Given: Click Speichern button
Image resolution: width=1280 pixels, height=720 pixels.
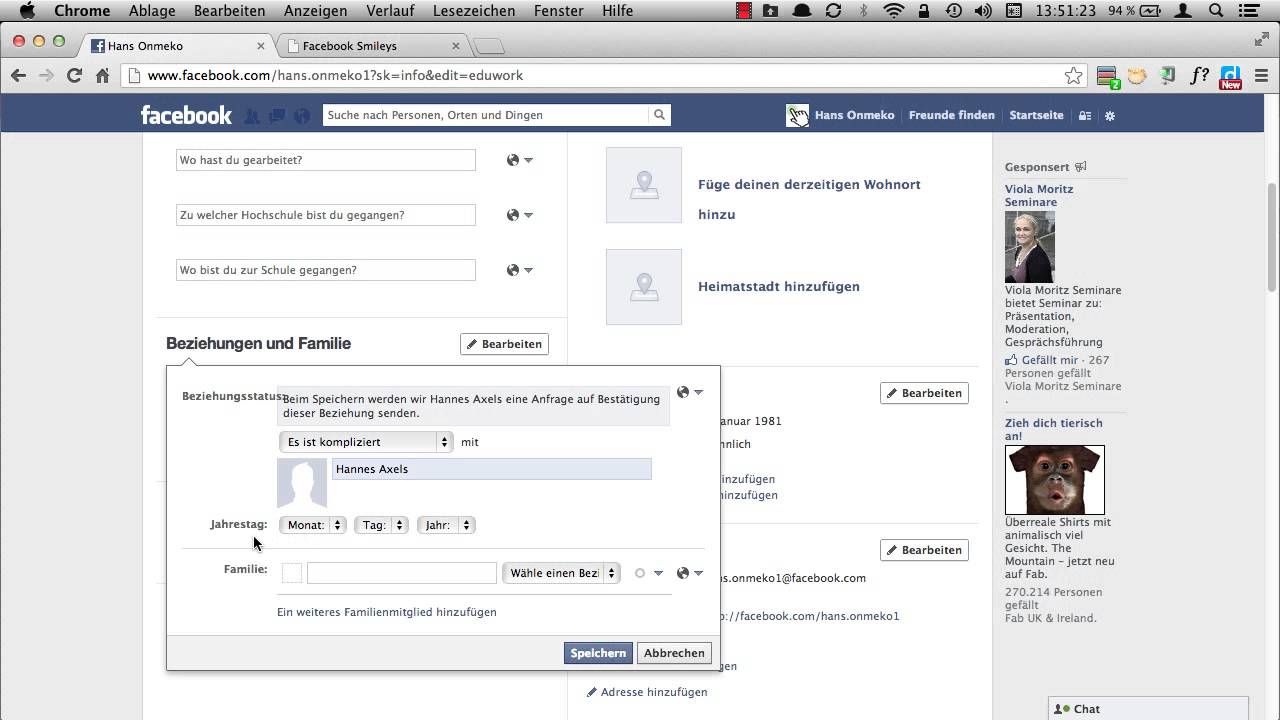Looking at the screenshot, I should tap(598, 653).
